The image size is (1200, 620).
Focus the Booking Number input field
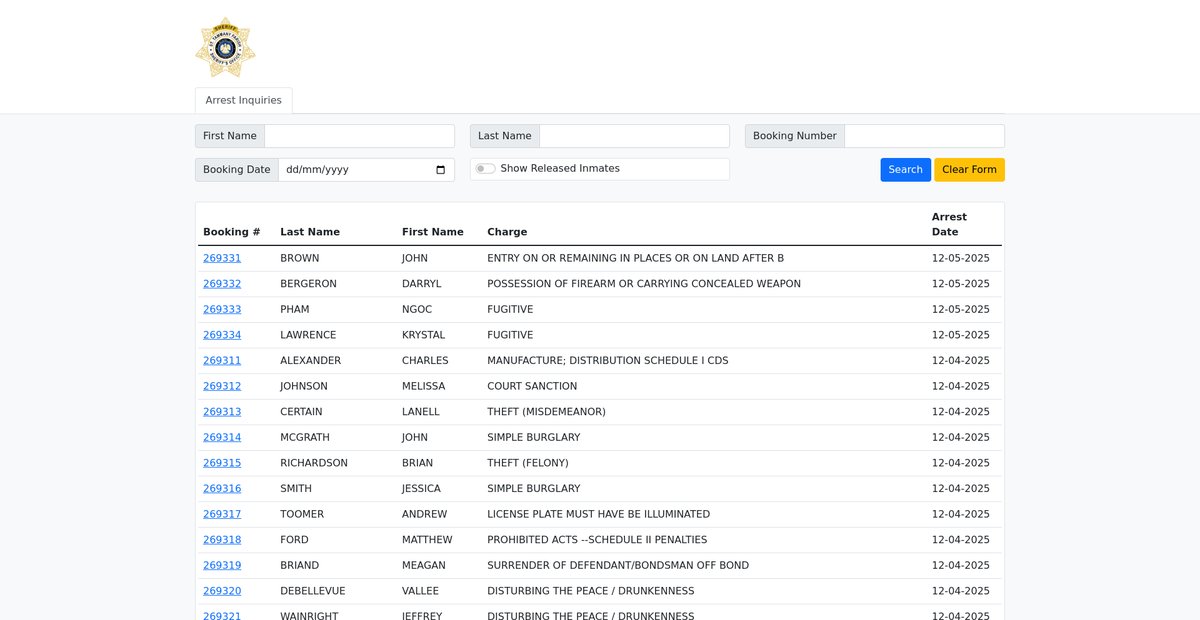pos(924,136)
